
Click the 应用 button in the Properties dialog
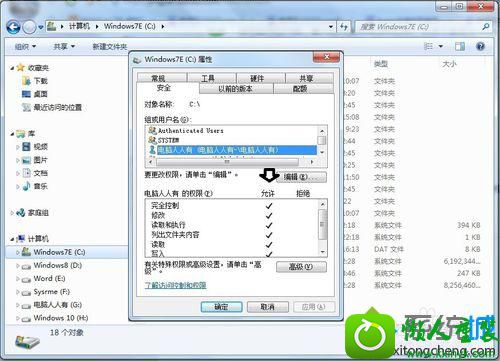tap(314, 307)
